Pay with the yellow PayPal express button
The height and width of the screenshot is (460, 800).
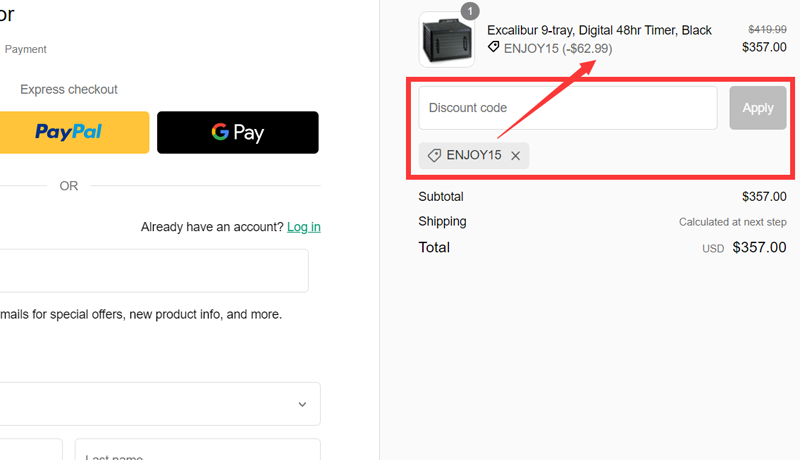point(68,132)
